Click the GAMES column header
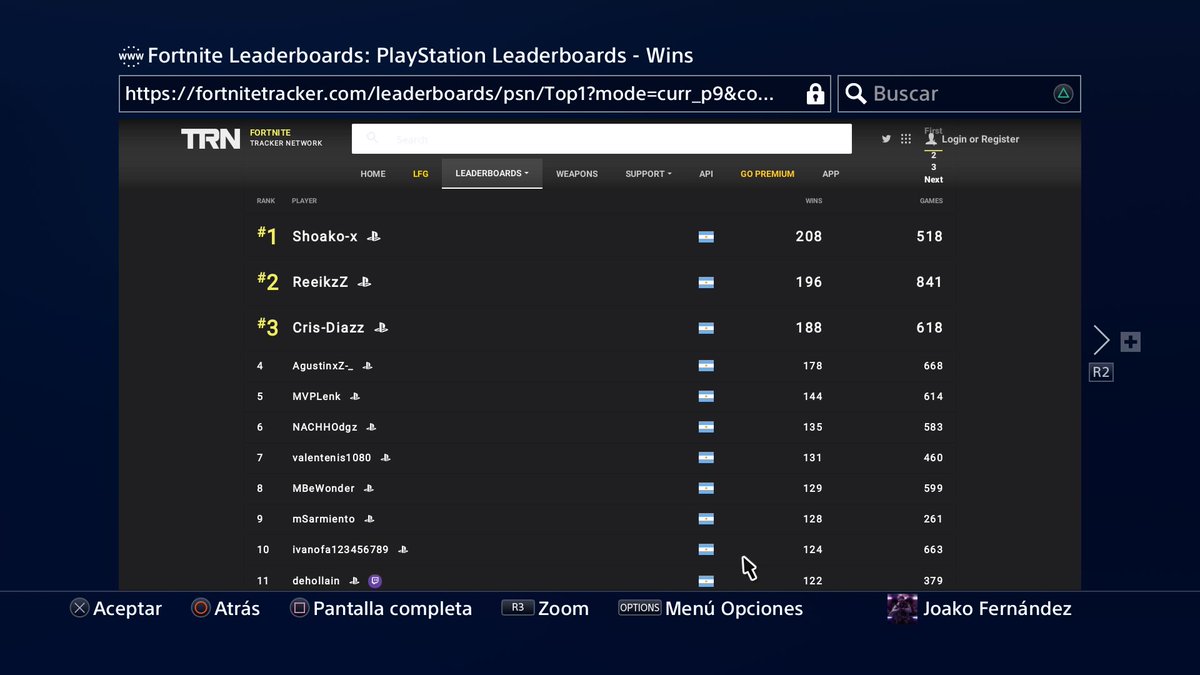The height and width of the screenshot is (675, 1200). 931,201
